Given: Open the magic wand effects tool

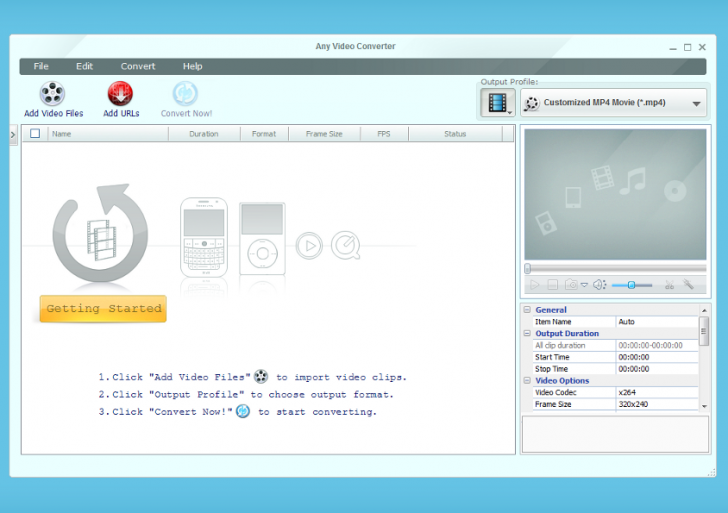Looking at the screenshot, I should (x=688, y=285).
